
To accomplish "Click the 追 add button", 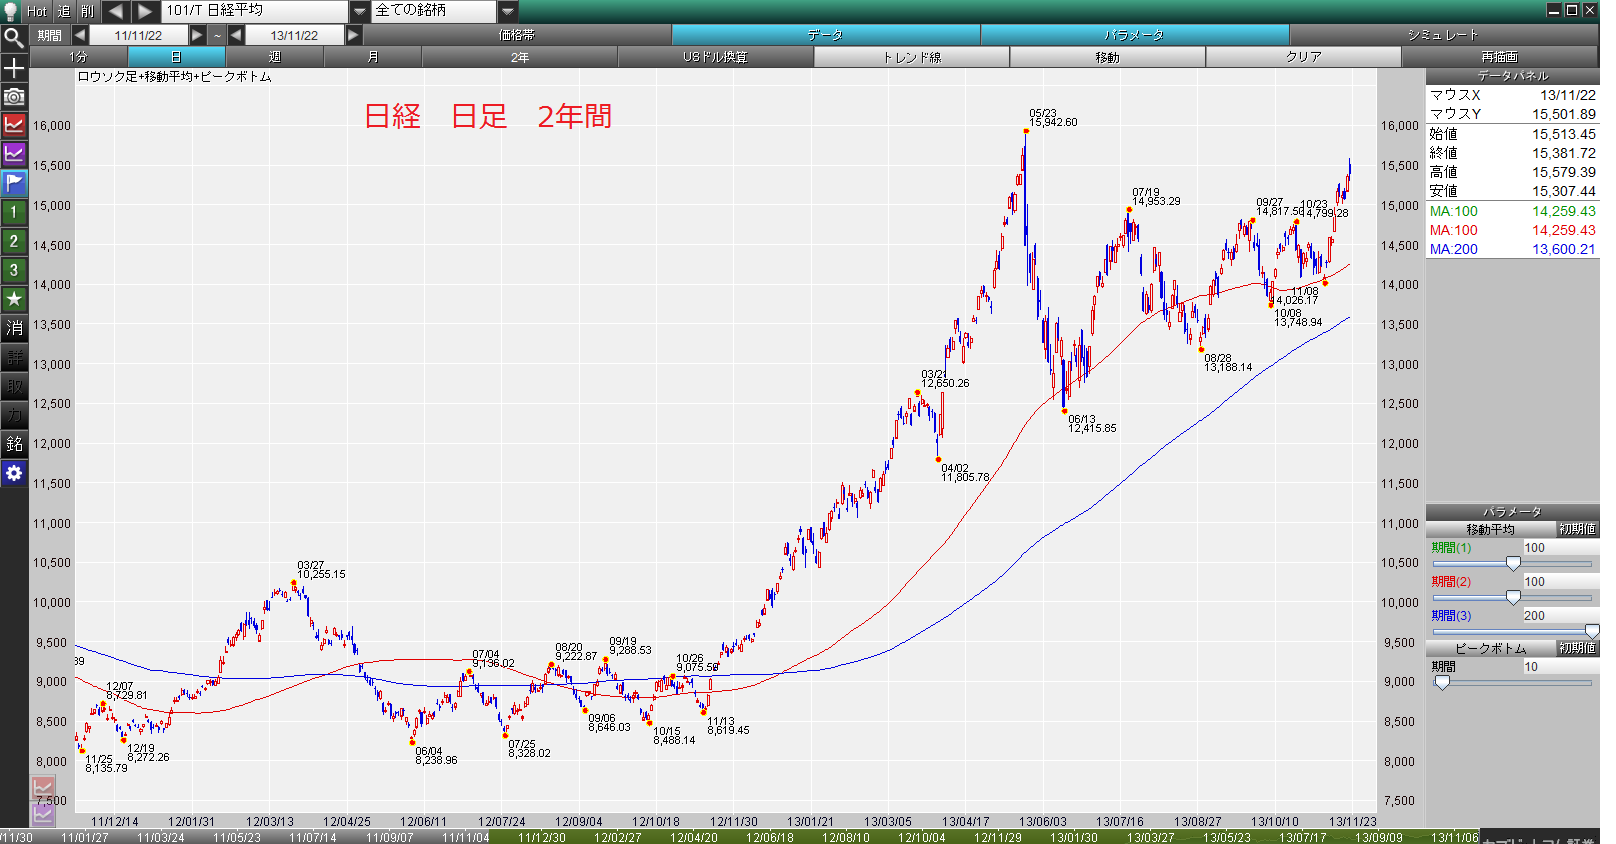I will coord(64,11).
